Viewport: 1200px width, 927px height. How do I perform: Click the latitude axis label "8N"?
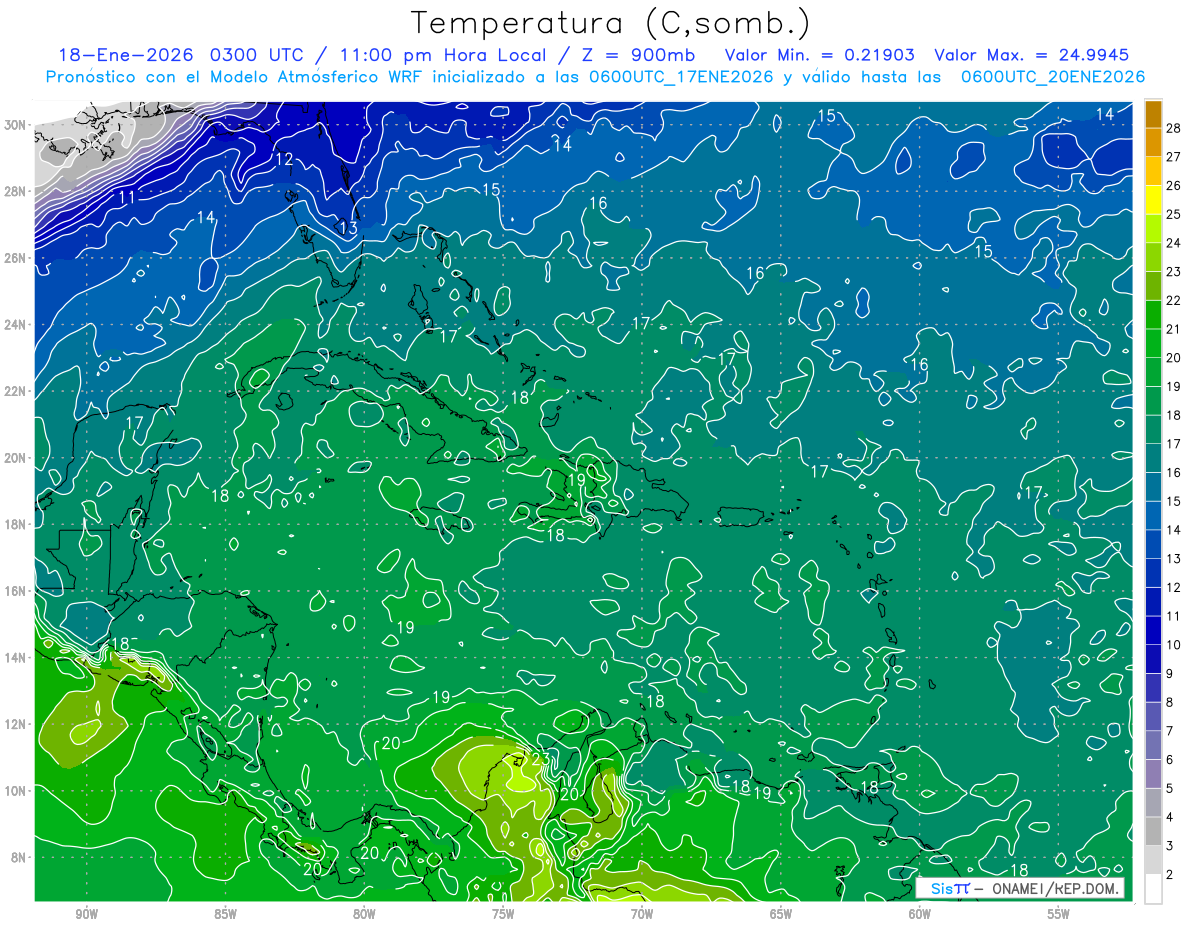[18, 857]
